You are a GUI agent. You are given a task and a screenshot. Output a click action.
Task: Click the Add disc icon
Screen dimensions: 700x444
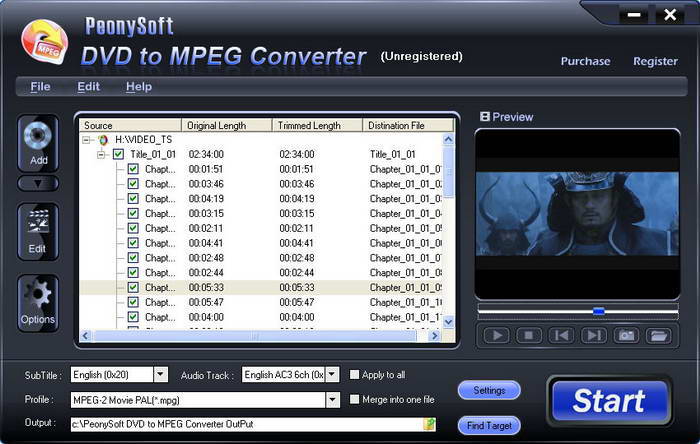[x=38, y=143]
